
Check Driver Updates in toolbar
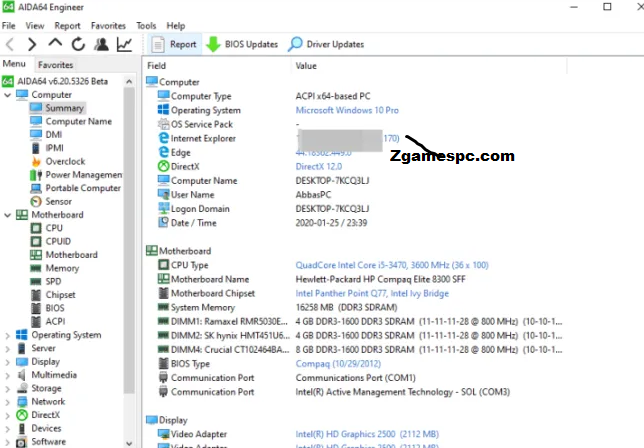tap(326, 44)
